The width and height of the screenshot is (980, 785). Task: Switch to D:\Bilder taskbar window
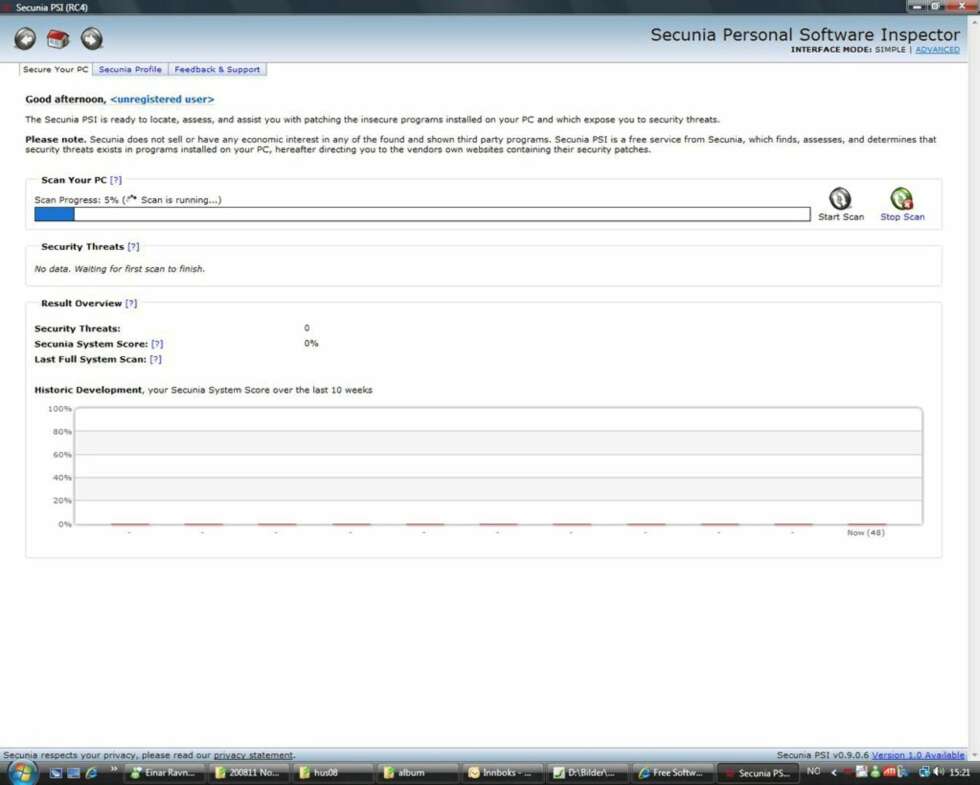pos(587,772)
